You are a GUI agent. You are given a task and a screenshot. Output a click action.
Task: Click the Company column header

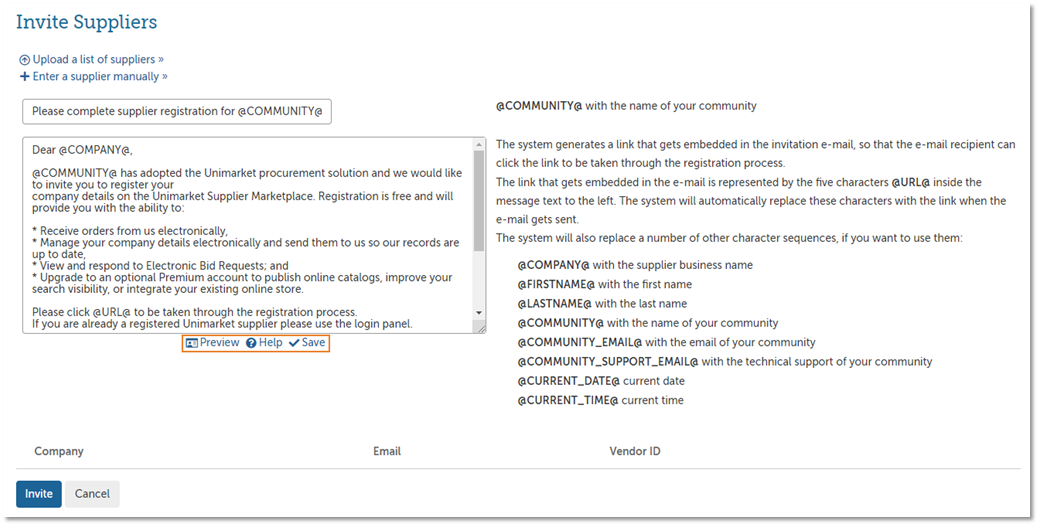pyautogui.click(x=59, y=451)
